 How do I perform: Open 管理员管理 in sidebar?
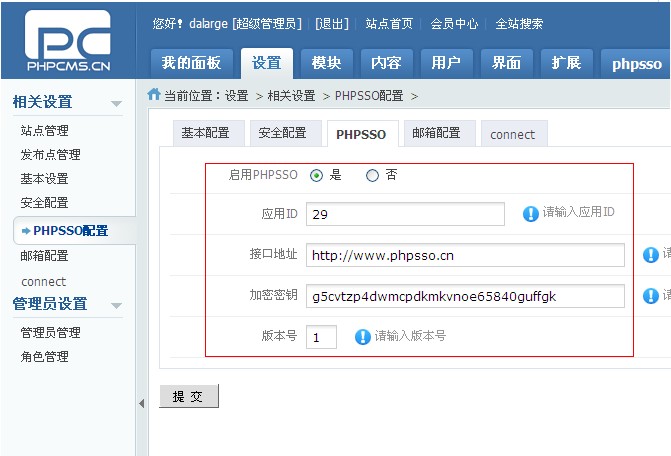coord(50,332)
